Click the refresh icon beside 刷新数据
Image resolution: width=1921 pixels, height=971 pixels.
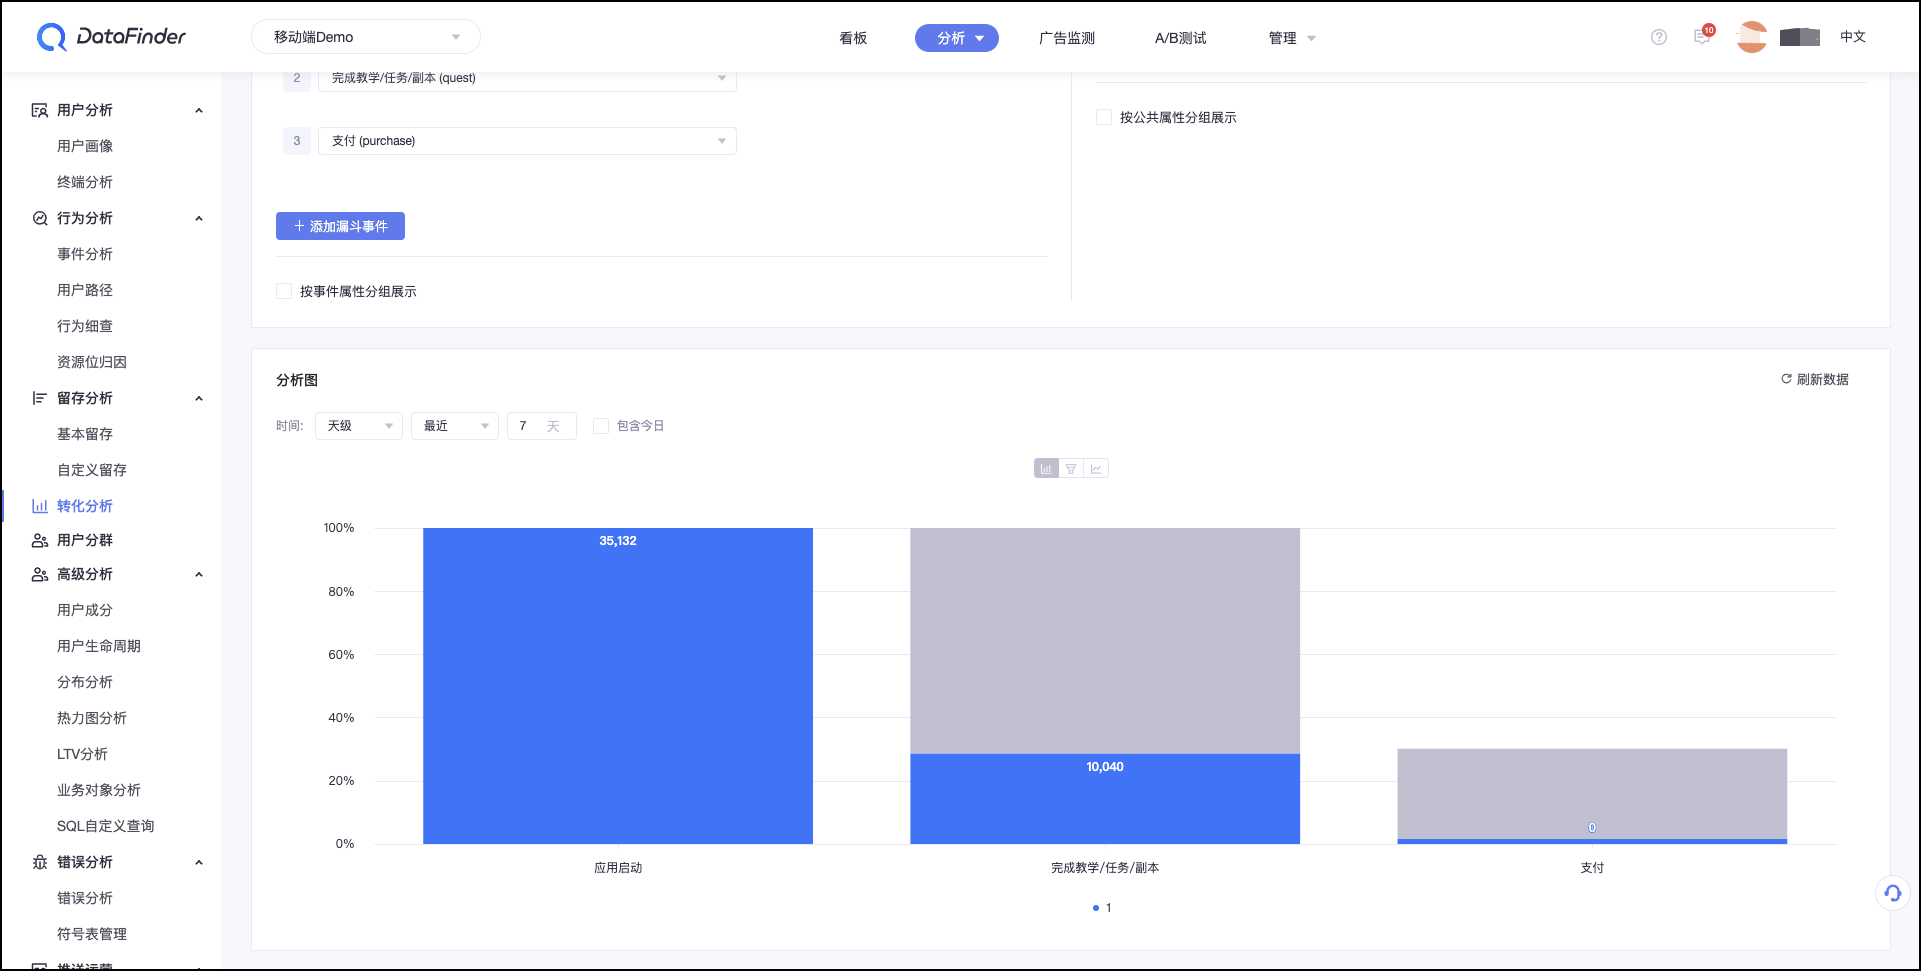(x=1786, y=379)
